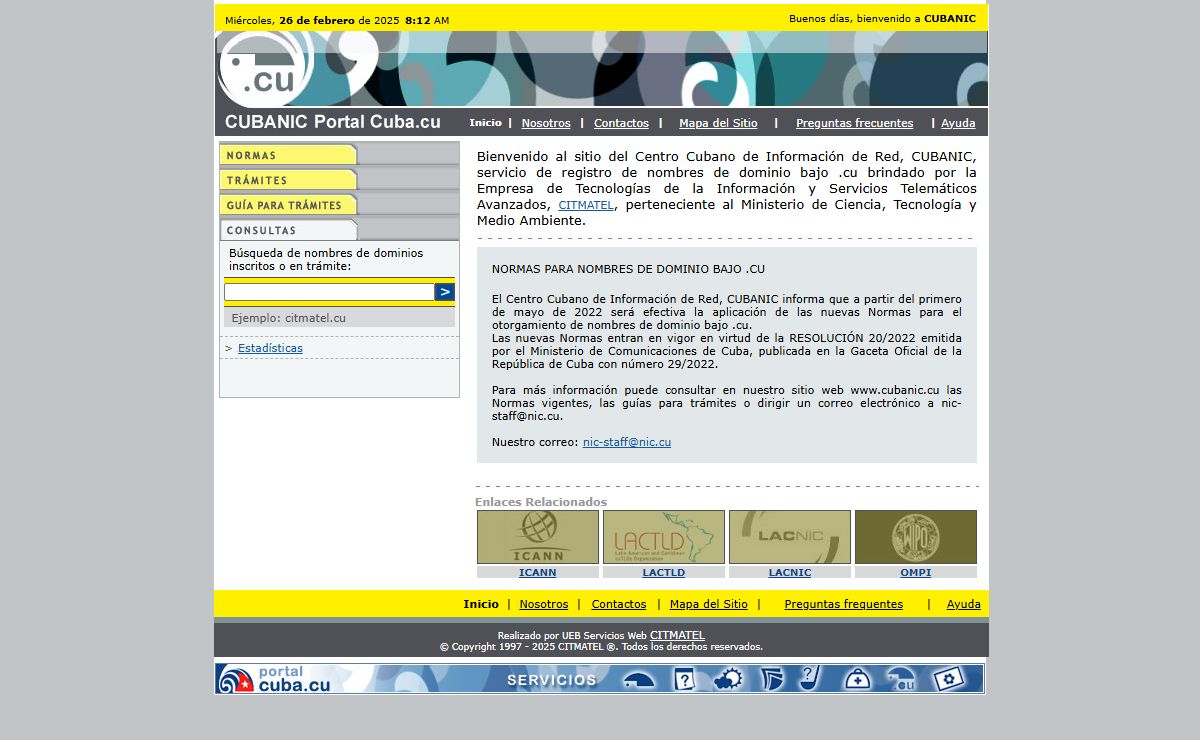This screenshot has height=740, width=1200.
Task: Open the WIPO logo thumbnail
Action: coord(916,537)
